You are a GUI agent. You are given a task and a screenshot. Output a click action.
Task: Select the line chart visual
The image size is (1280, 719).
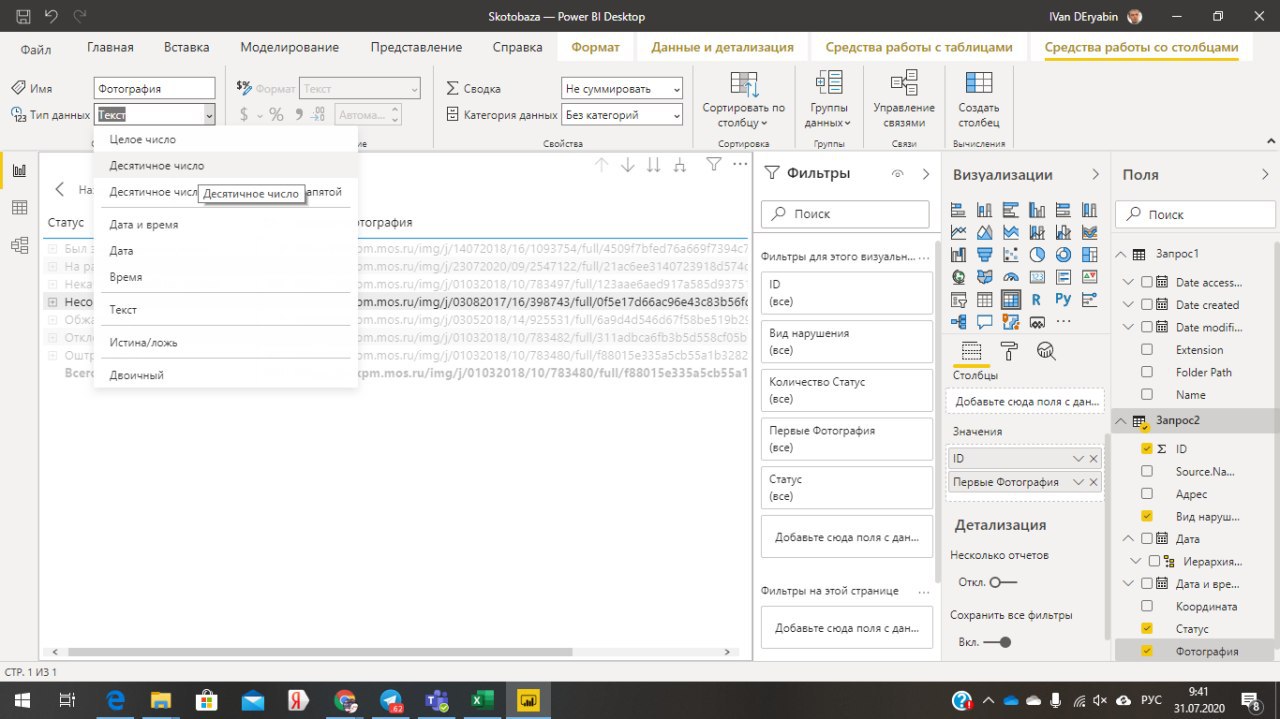[x=959, y=232]
